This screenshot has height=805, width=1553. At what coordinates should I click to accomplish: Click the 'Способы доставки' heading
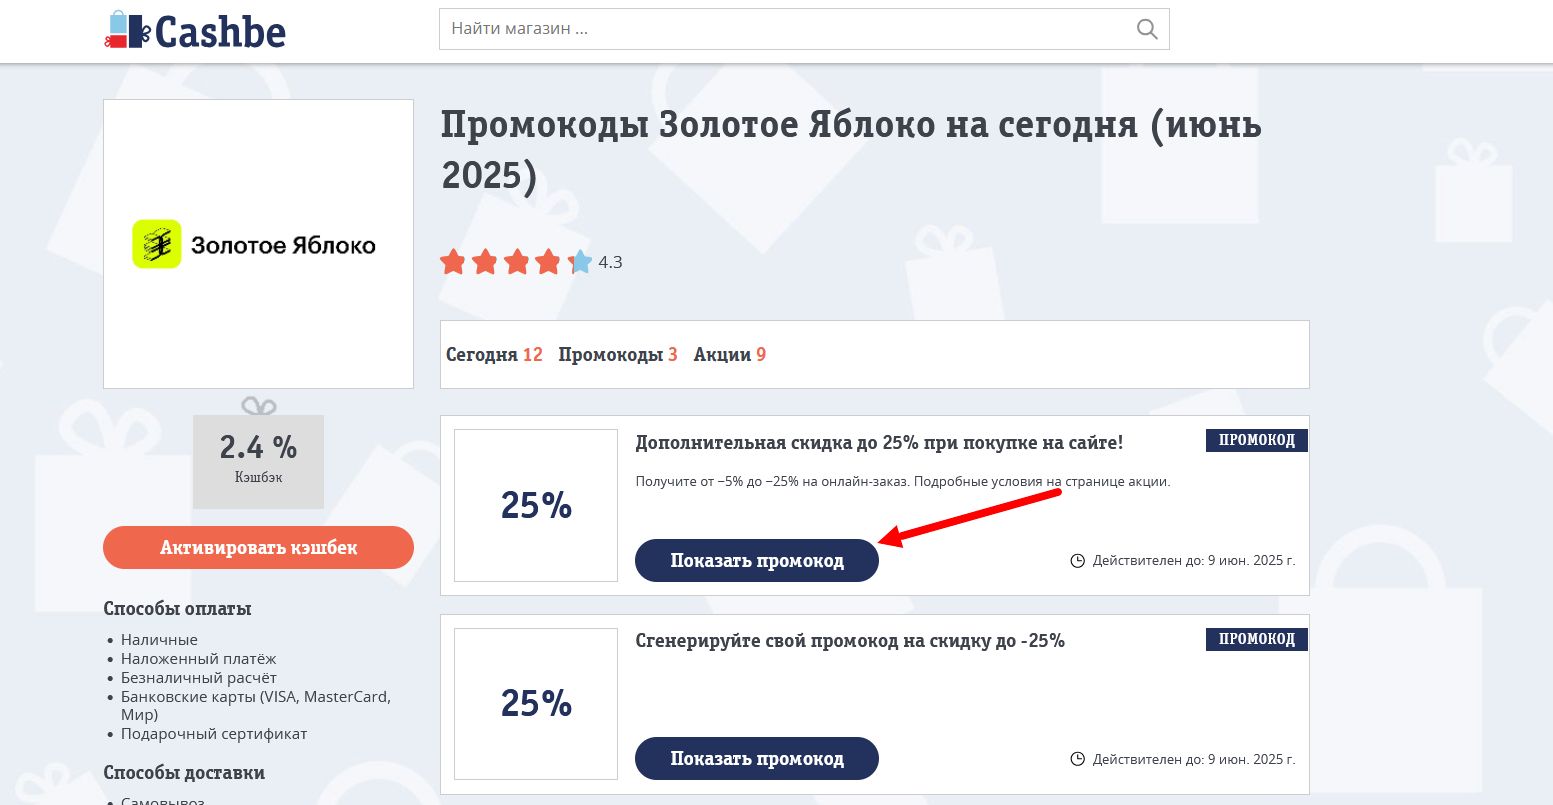pos(184,773)
